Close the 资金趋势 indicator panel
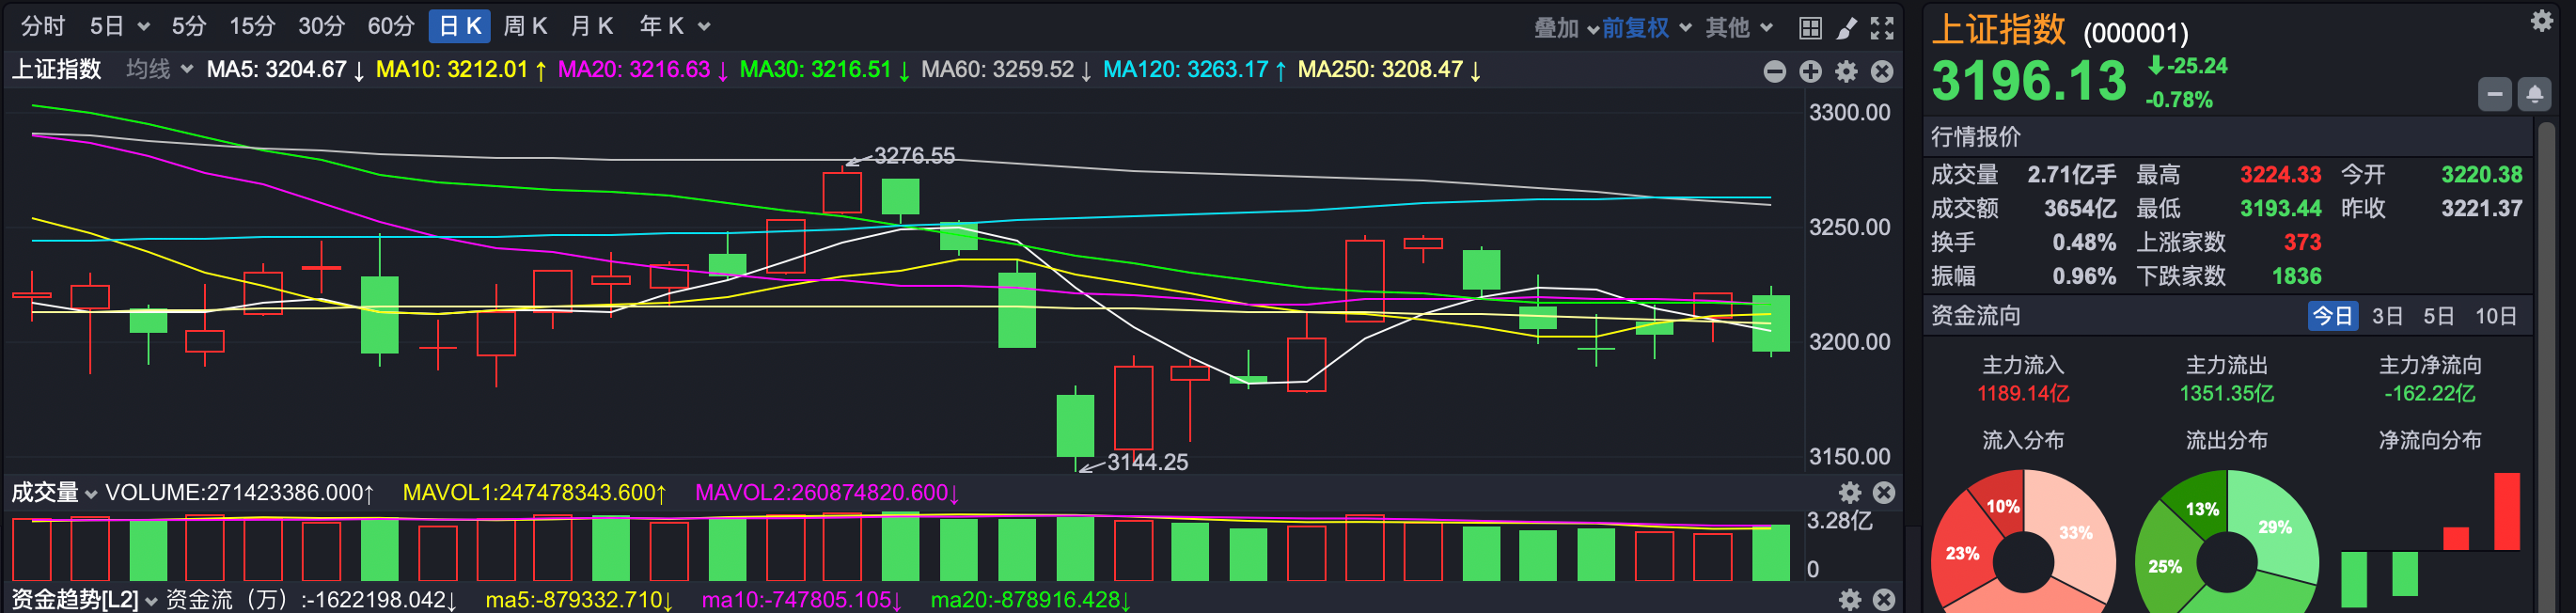Screen dimensions: 2576x613 (x=1884, y=599)
